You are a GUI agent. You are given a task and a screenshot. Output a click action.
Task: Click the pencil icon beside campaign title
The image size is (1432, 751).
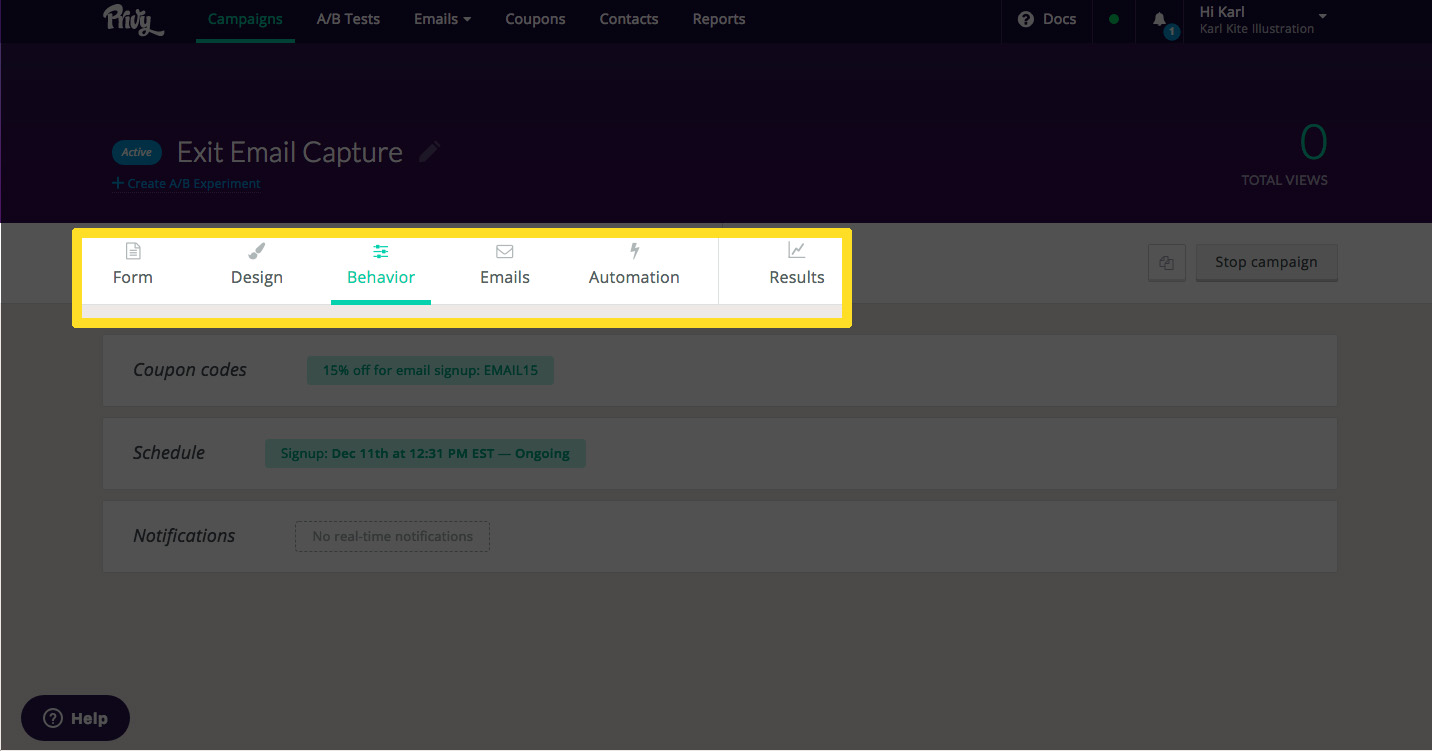[429, 152]
